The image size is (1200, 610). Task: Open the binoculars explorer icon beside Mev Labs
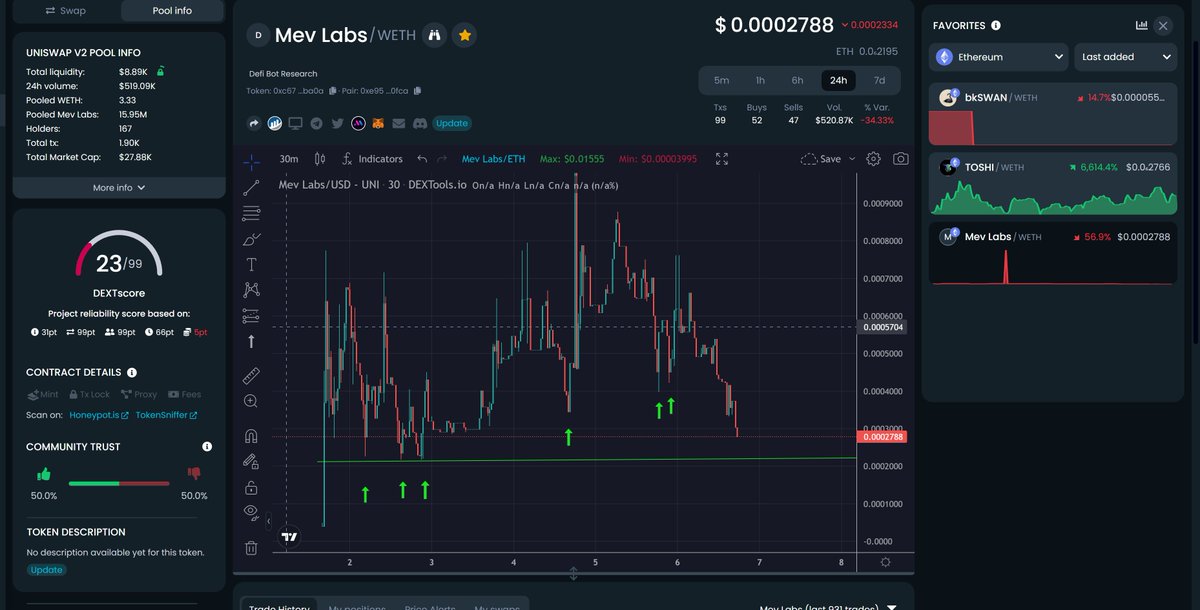point(434,35)
